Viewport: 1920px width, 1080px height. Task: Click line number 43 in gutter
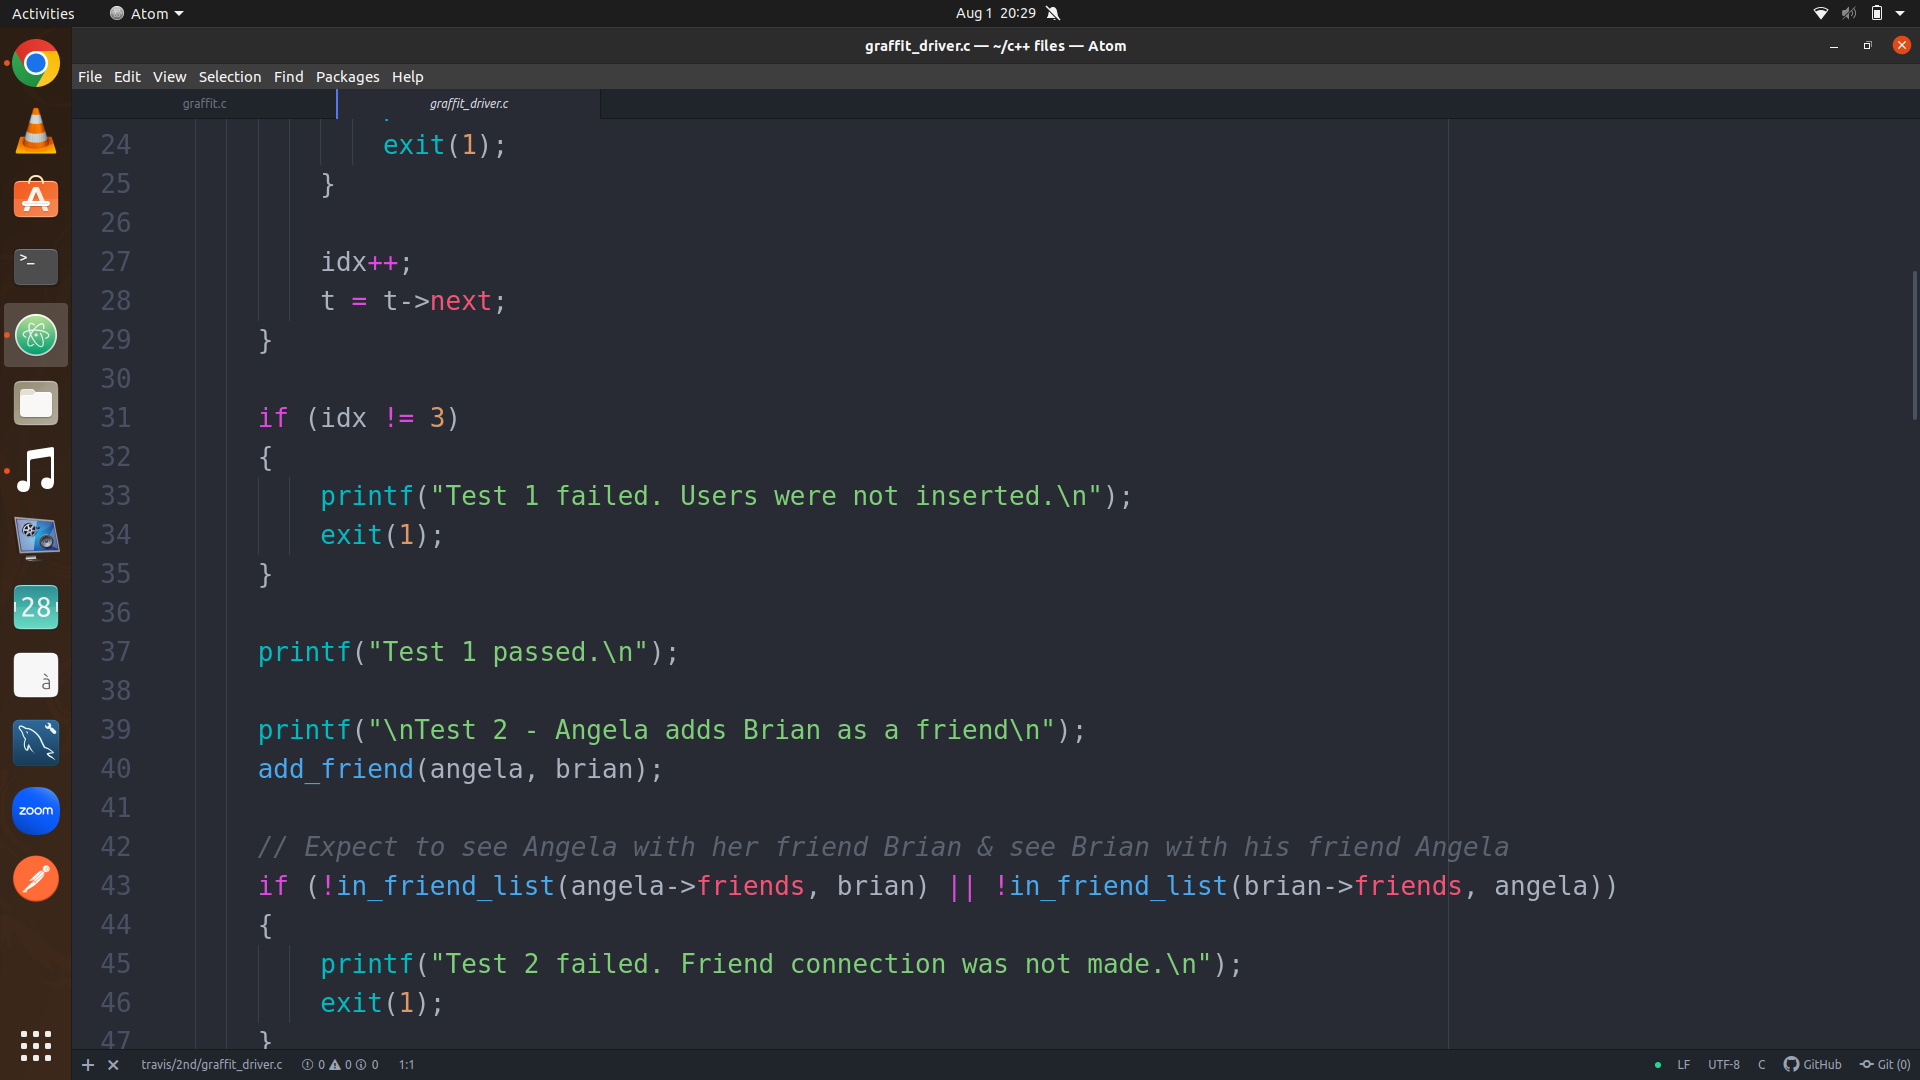(115, 886)
